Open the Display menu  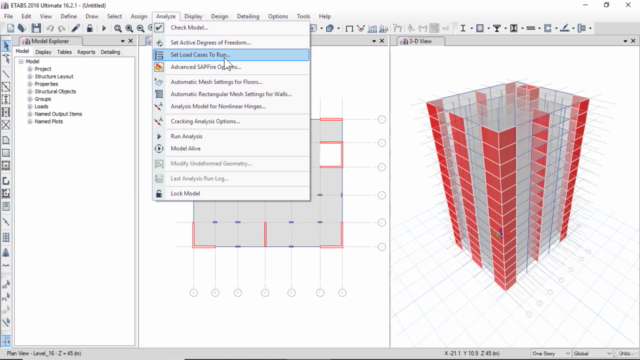pyautogui.click(x=193, y=16)
